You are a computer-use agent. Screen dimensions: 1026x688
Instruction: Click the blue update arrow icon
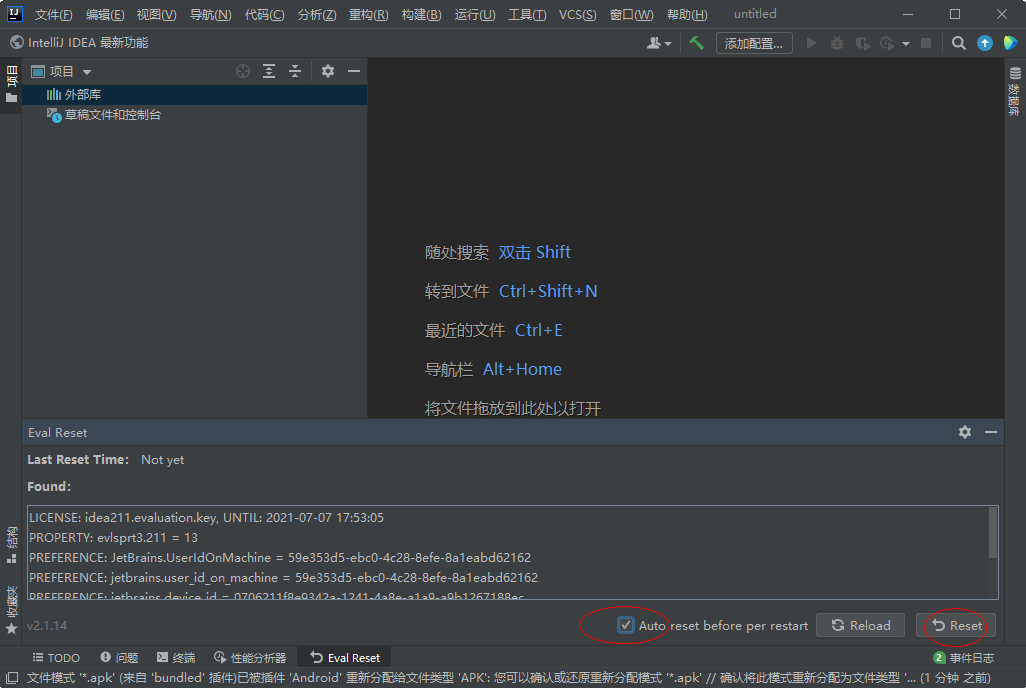[x=985, y=43]
